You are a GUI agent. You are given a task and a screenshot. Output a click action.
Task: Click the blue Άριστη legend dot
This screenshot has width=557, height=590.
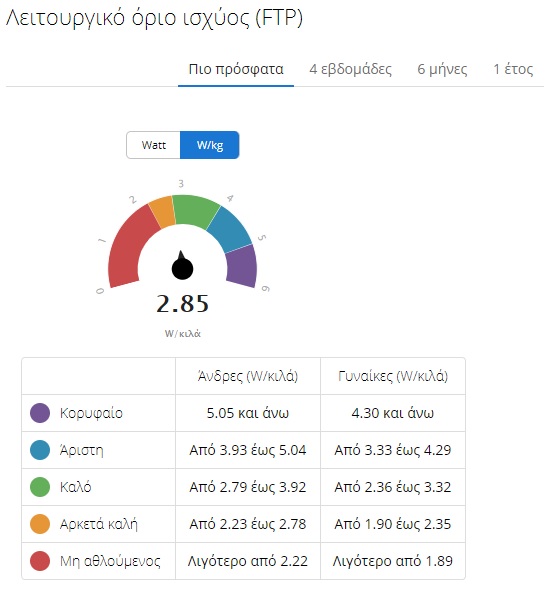click(40, 450)
